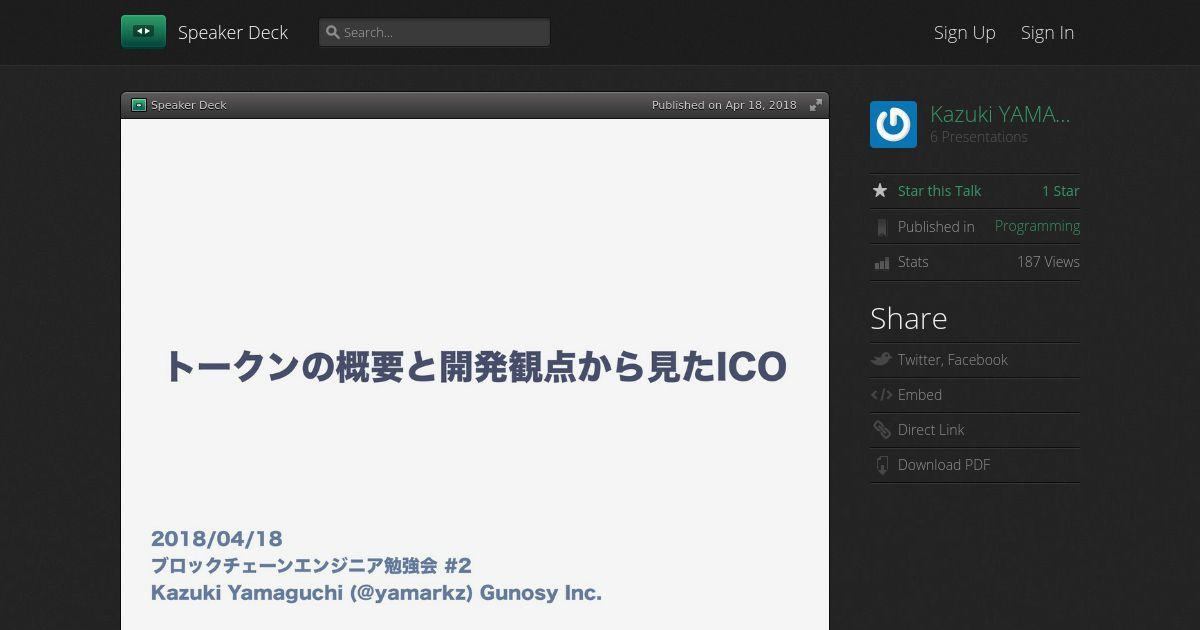Open Kazuki YAMA... author avatar

(893, 125)
